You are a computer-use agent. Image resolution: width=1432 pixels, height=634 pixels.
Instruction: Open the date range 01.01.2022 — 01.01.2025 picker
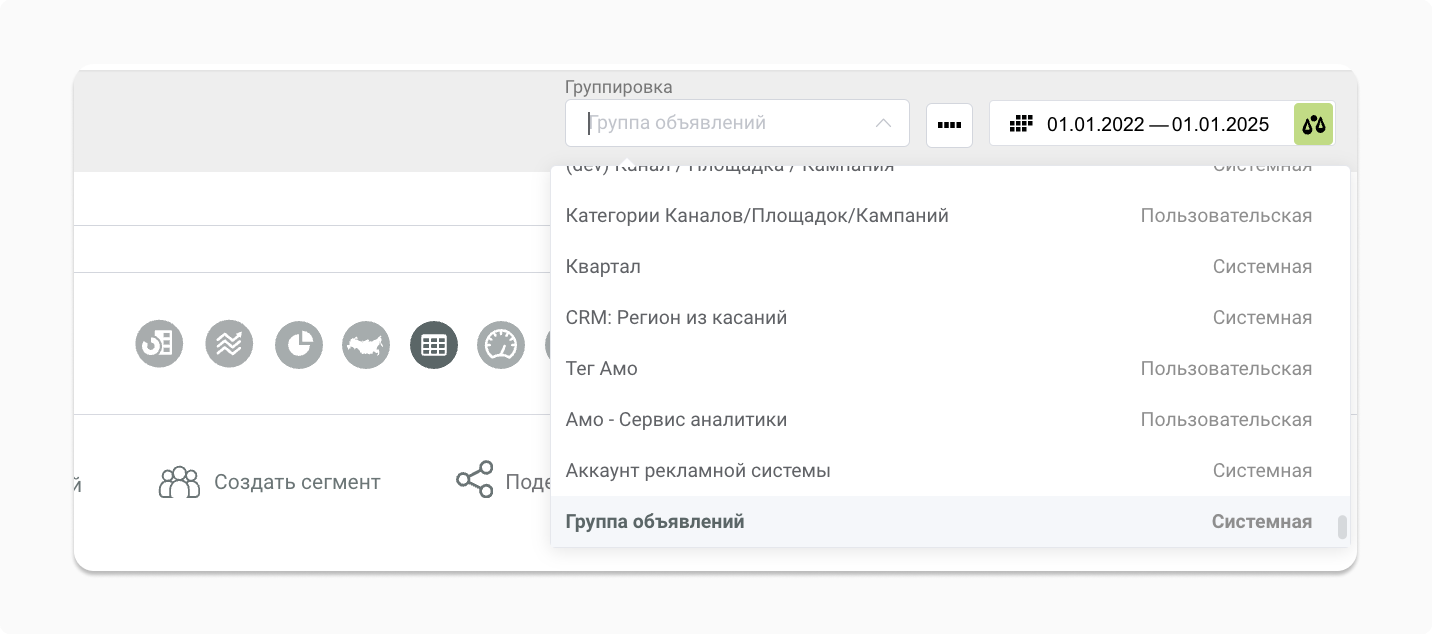point(1157,124)
